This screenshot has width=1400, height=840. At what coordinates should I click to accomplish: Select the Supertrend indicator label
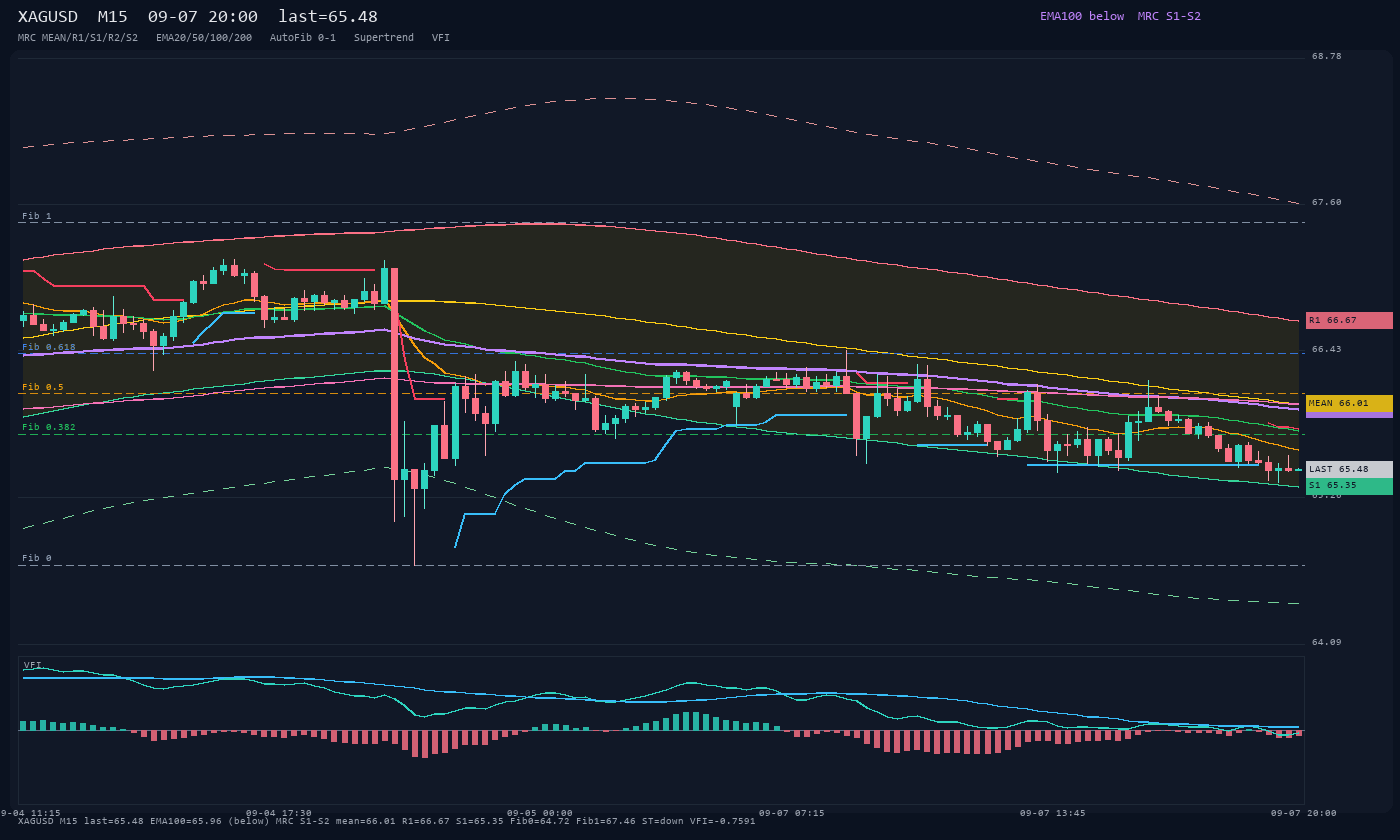(x=384, y=38)
